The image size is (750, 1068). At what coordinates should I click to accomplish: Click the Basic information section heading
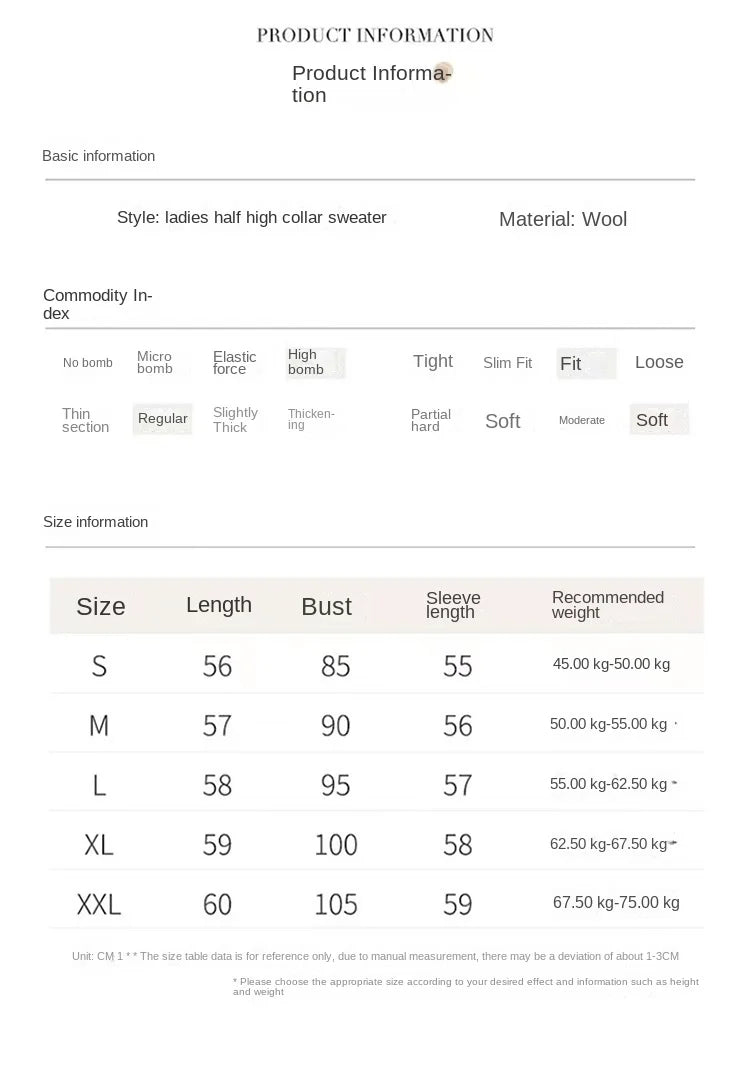click(x=99, y=156)
